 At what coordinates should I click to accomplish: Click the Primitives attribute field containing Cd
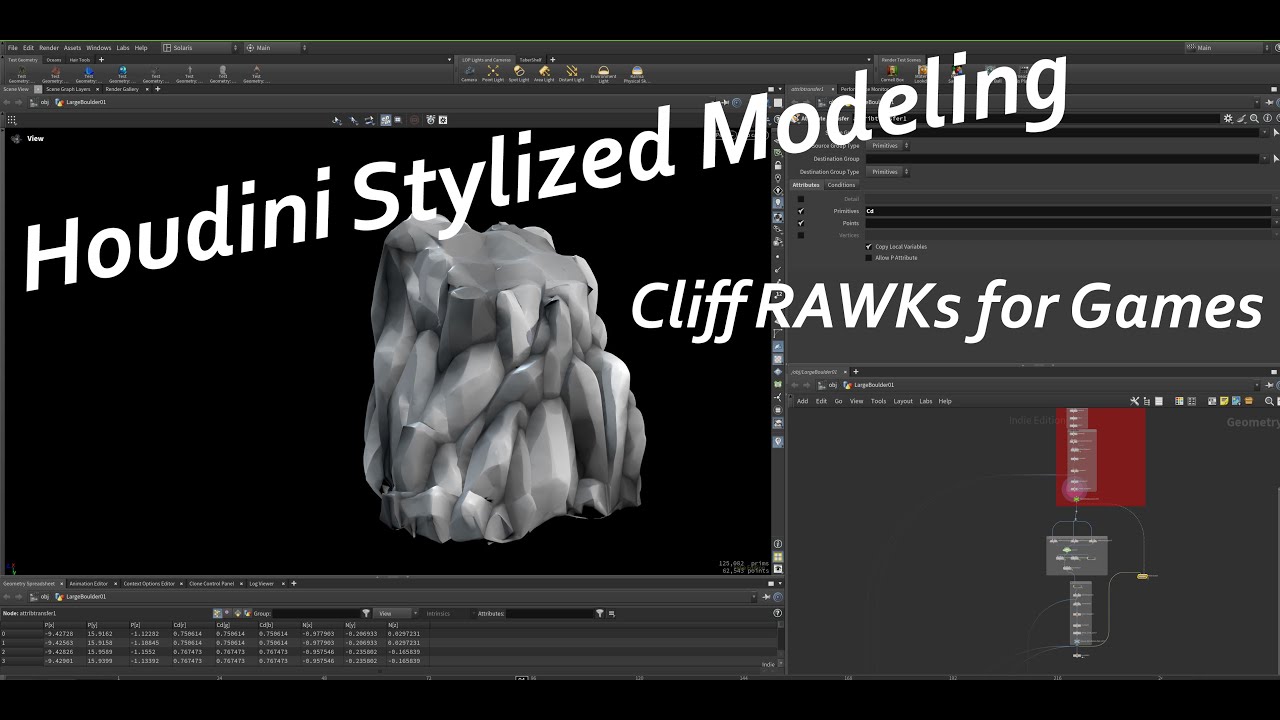1067,211
